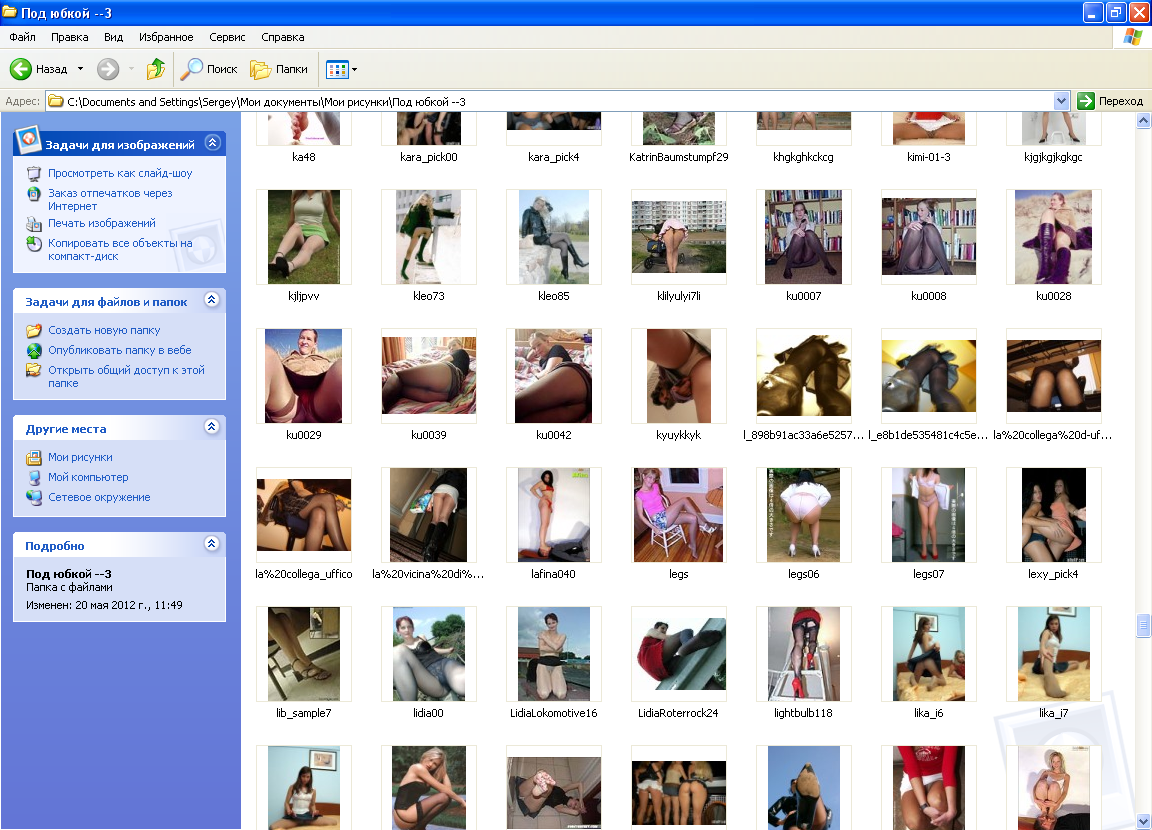Click the file name LidiaLokomotive16
This screenshot has height=830, width=1152.
point(554,712)
